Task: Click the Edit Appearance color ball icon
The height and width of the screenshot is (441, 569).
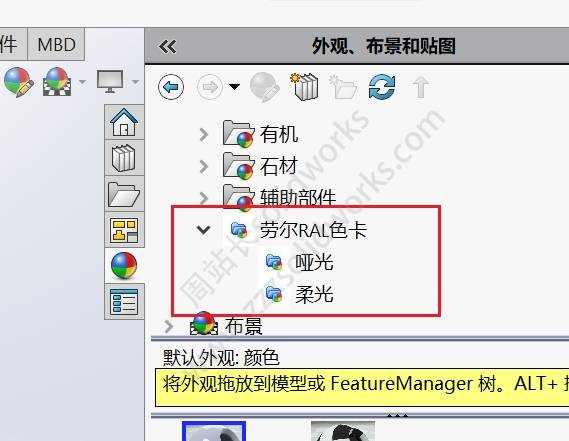Action: point(19,82)
